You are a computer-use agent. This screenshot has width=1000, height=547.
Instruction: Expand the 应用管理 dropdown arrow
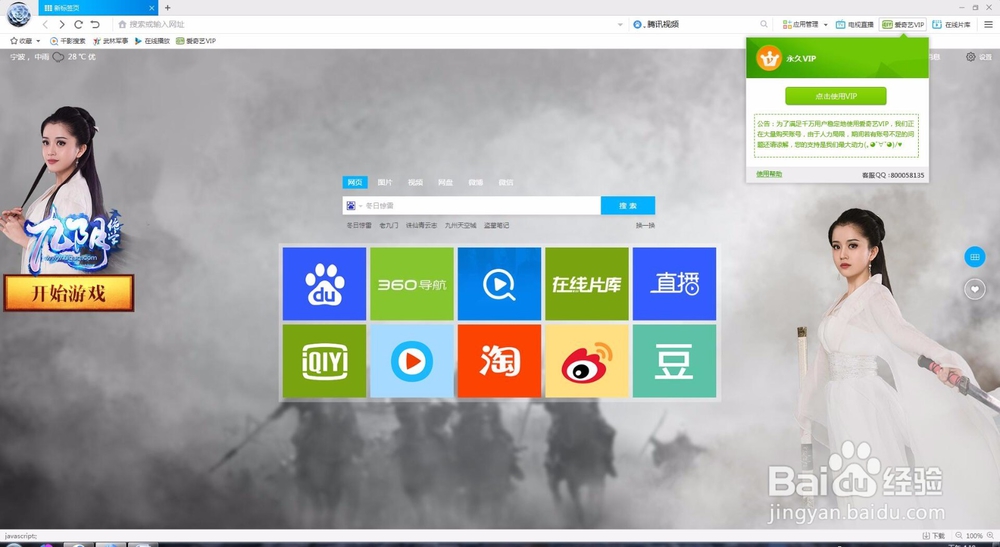[825, 24]
